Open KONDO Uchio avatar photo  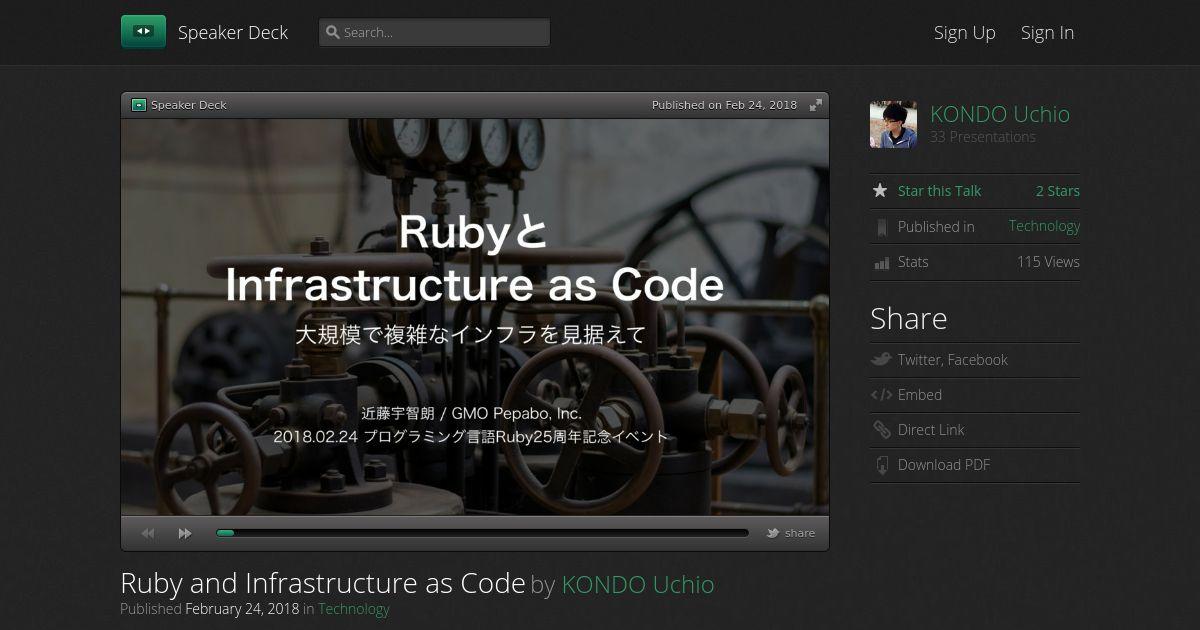click(893, 124)
